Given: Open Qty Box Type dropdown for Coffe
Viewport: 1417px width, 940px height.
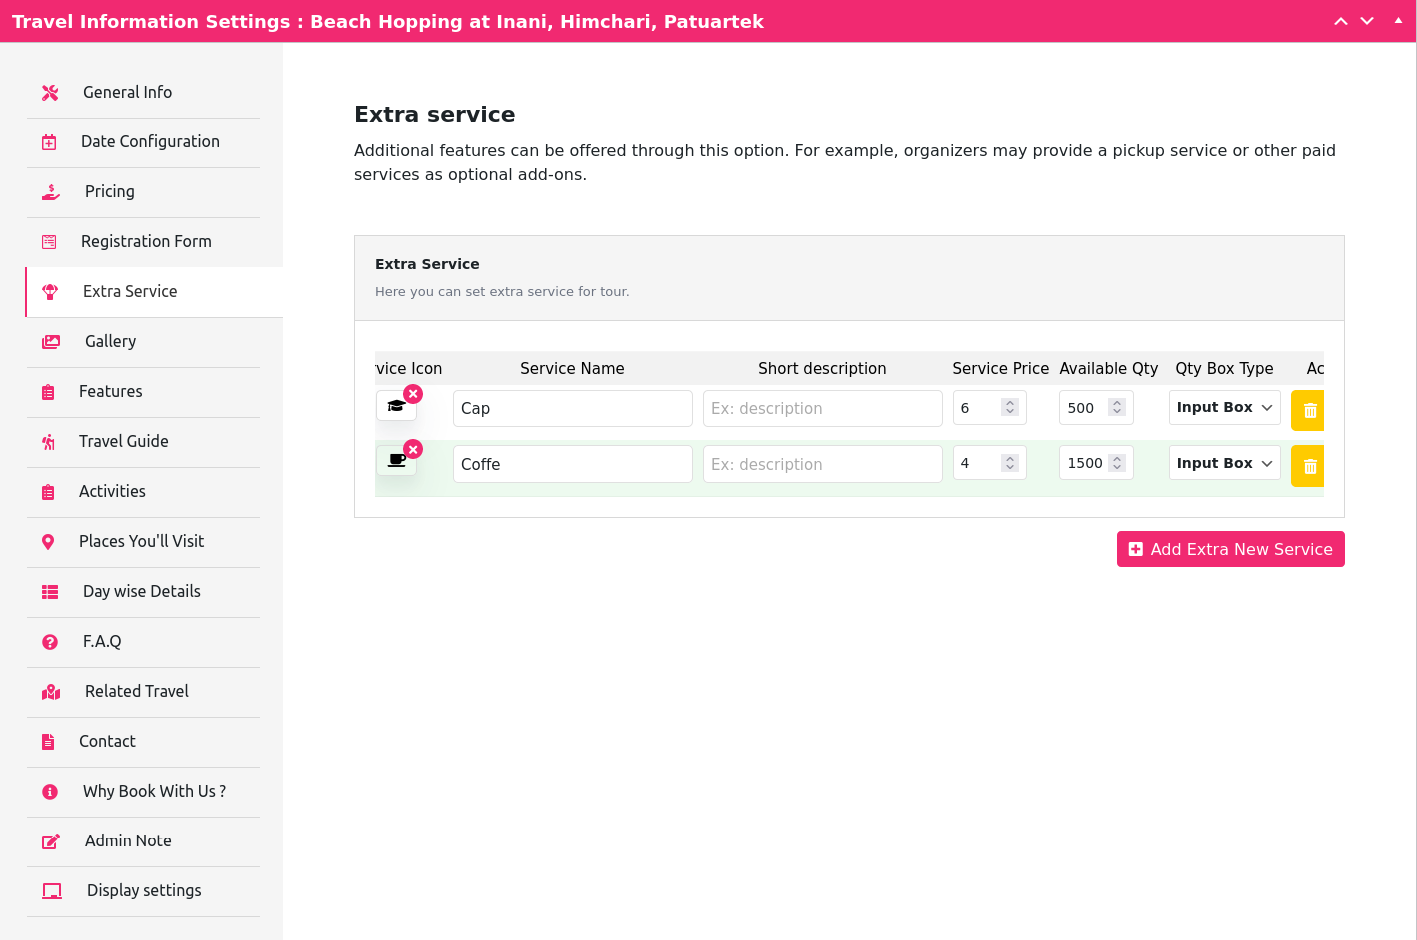Looking at the screenshot, I should click(1224, 463).
